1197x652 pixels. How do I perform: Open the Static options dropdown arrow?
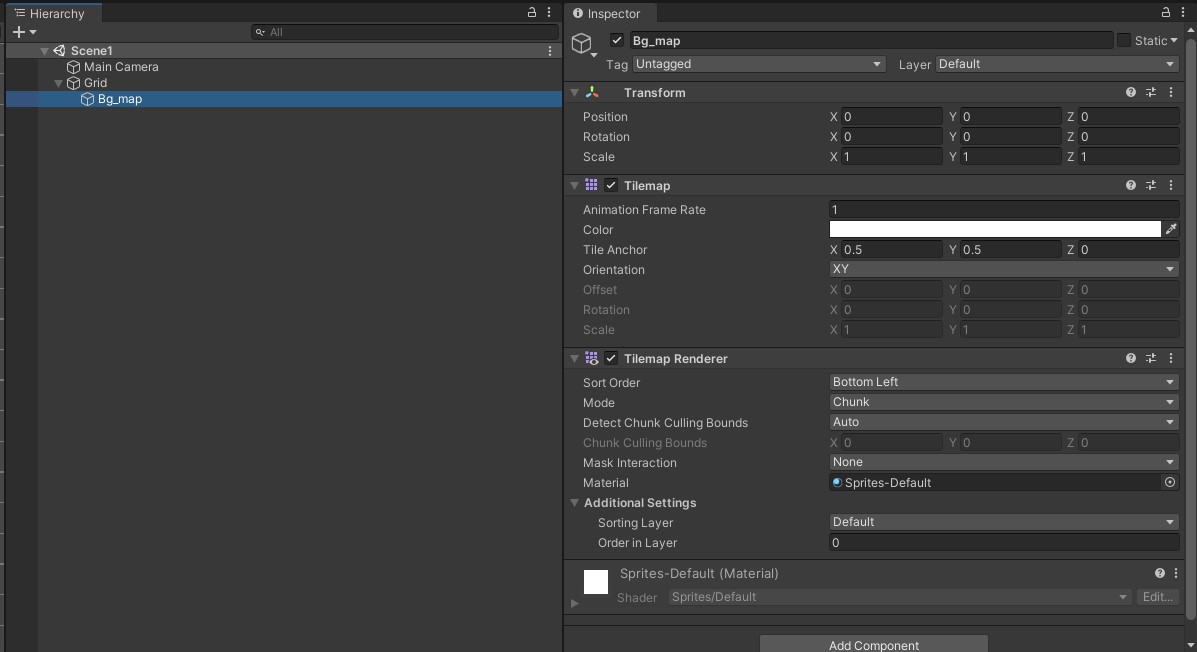(x=1174, y=40)
